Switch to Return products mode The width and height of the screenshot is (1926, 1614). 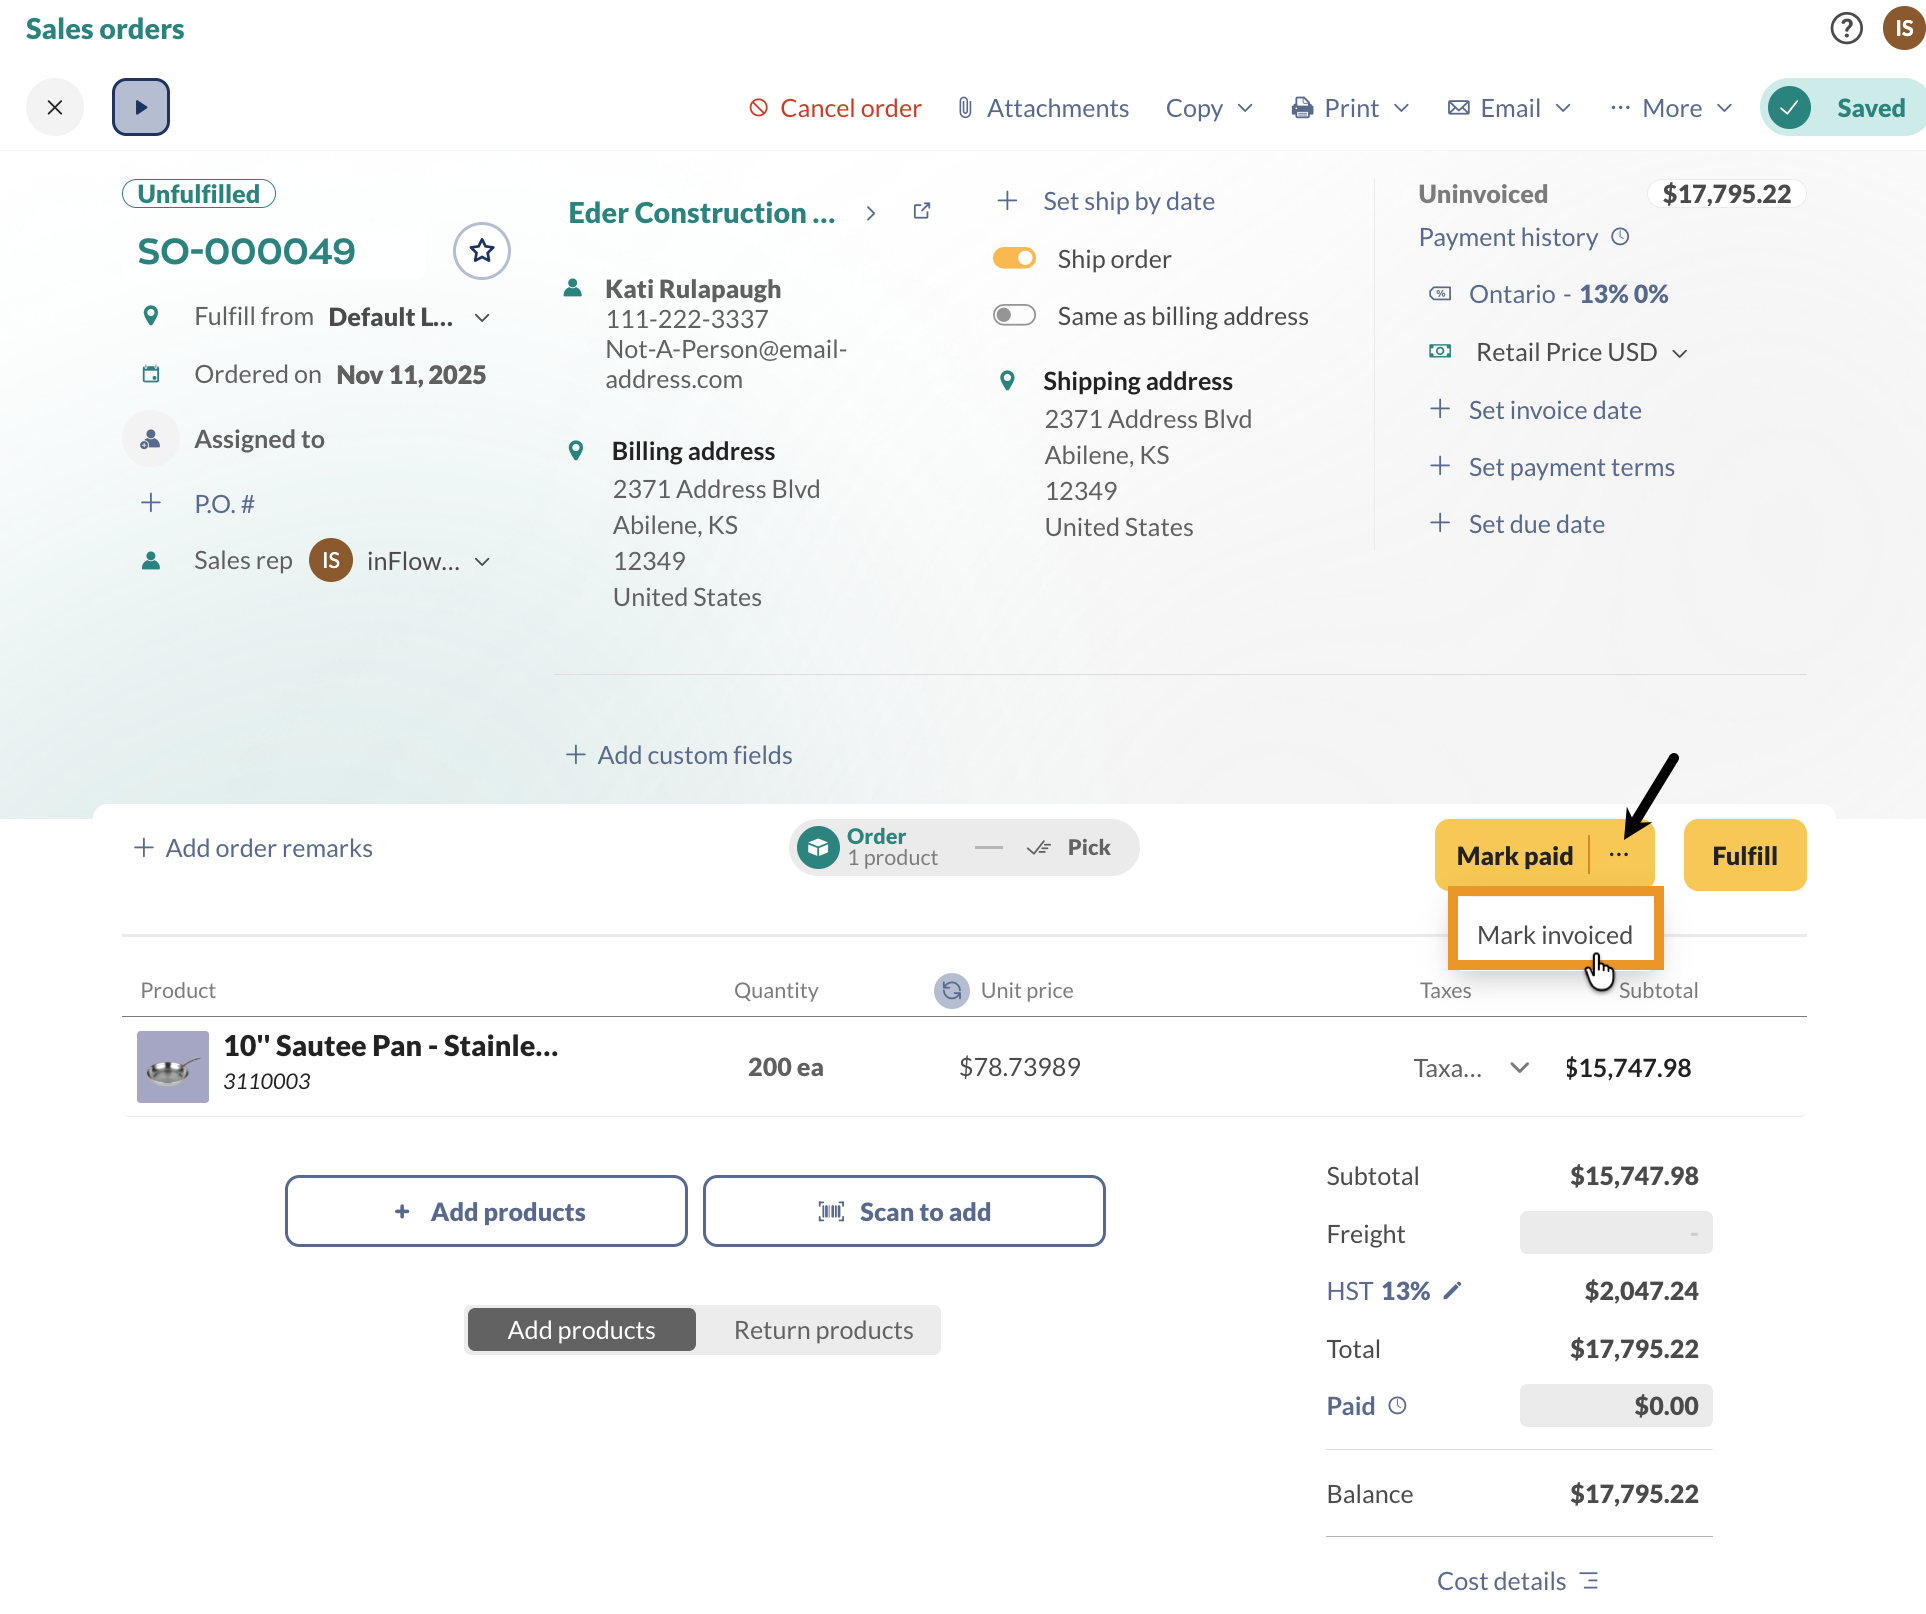[822, 1330]
